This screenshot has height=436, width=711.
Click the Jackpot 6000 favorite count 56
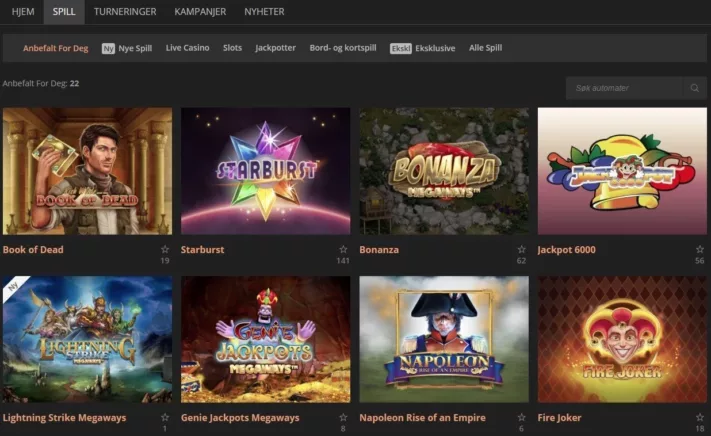(x=700, y=261)
